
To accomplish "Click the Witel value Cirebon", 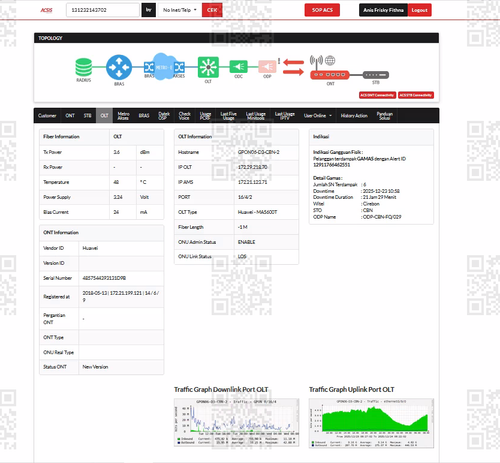I will [x=371, y=204].
